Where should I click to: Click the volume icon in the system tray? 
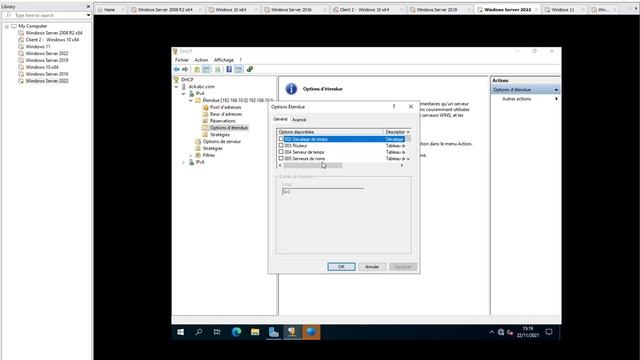[510, 333]
